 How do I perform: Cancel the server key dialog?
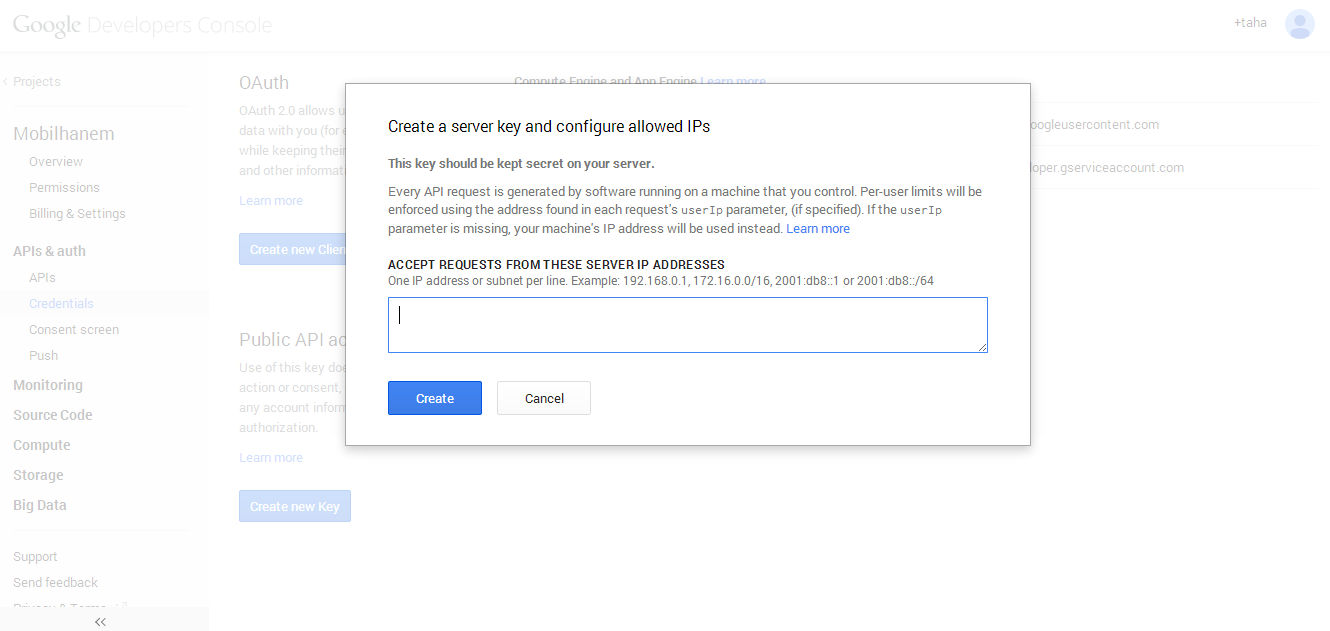pos(544,398)
